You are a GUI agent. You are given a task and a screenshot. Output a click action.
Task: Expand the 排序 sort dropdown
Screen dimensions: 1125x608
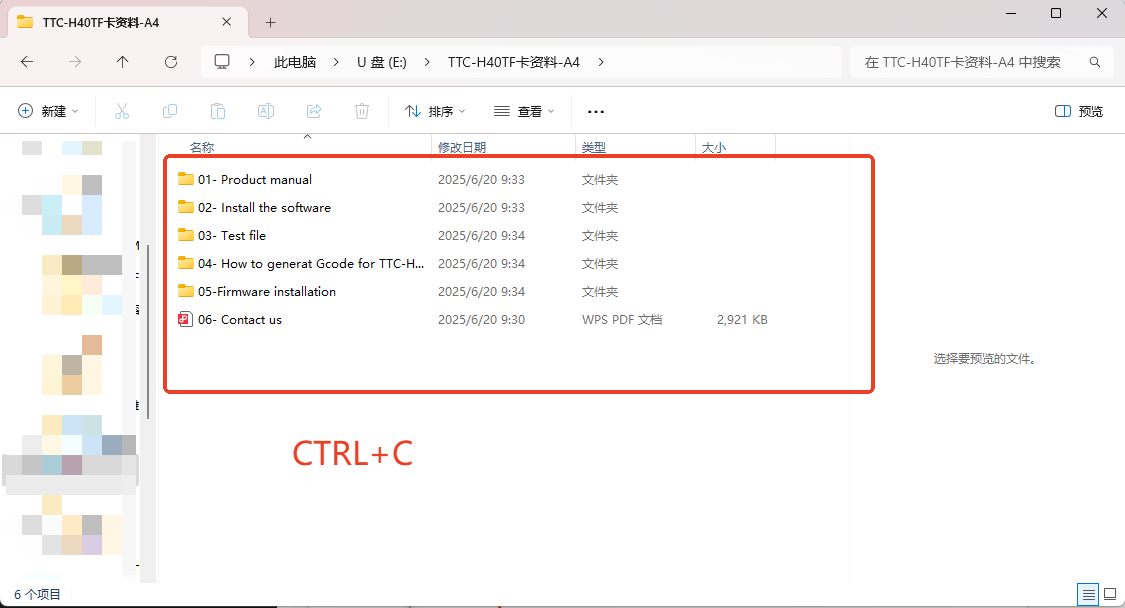click(x=435, y=111)
